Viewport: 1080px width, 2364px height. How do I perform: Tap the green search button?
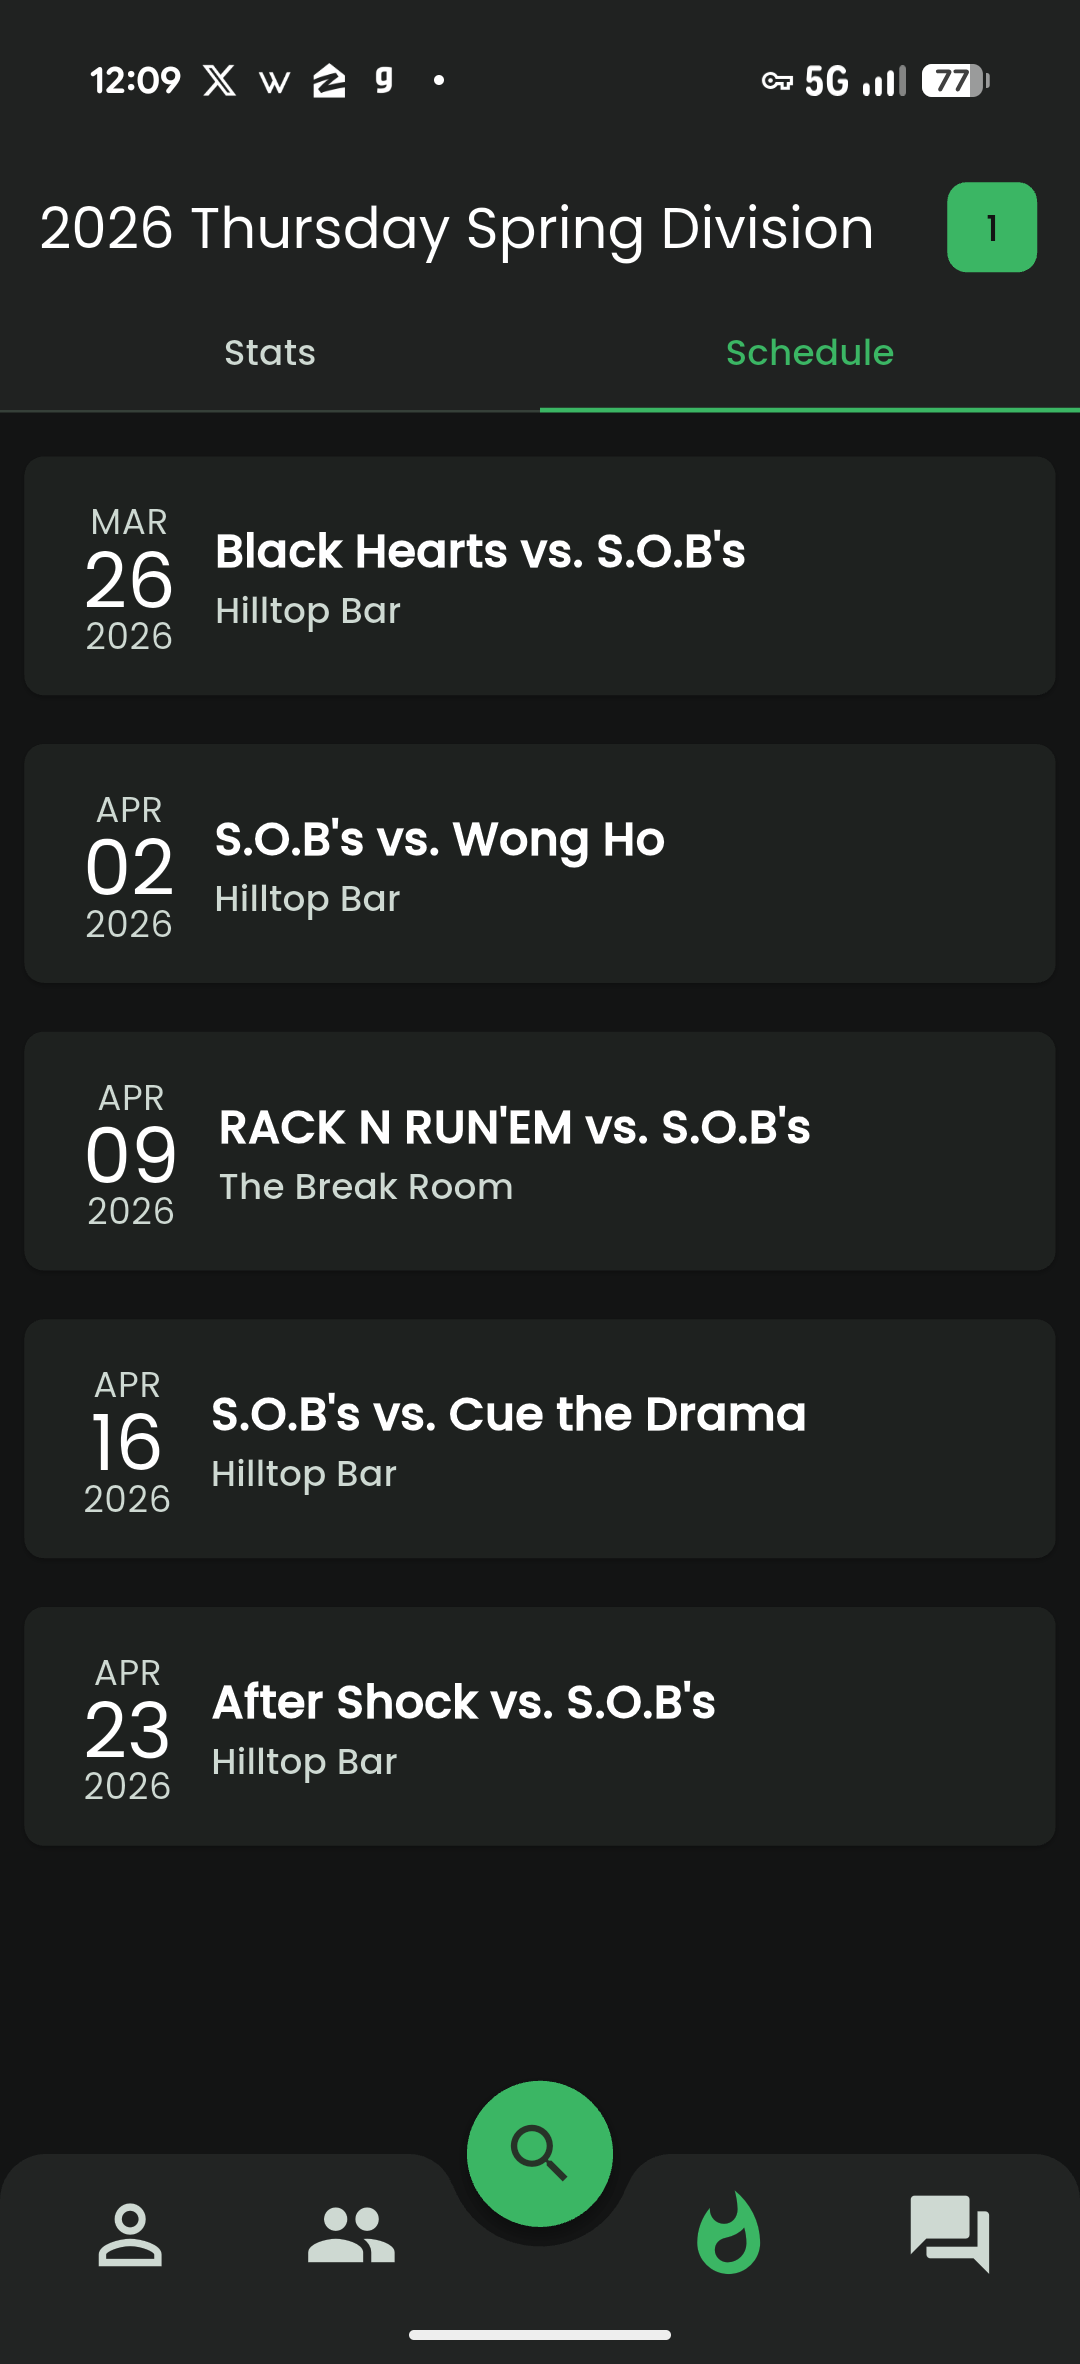540,2152
